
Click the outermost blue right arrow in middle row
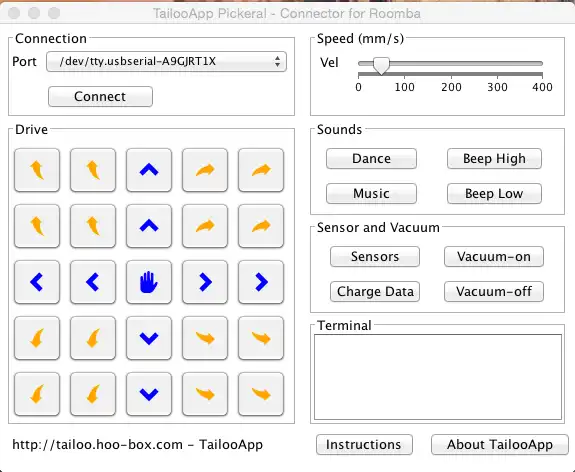(261, 282)
